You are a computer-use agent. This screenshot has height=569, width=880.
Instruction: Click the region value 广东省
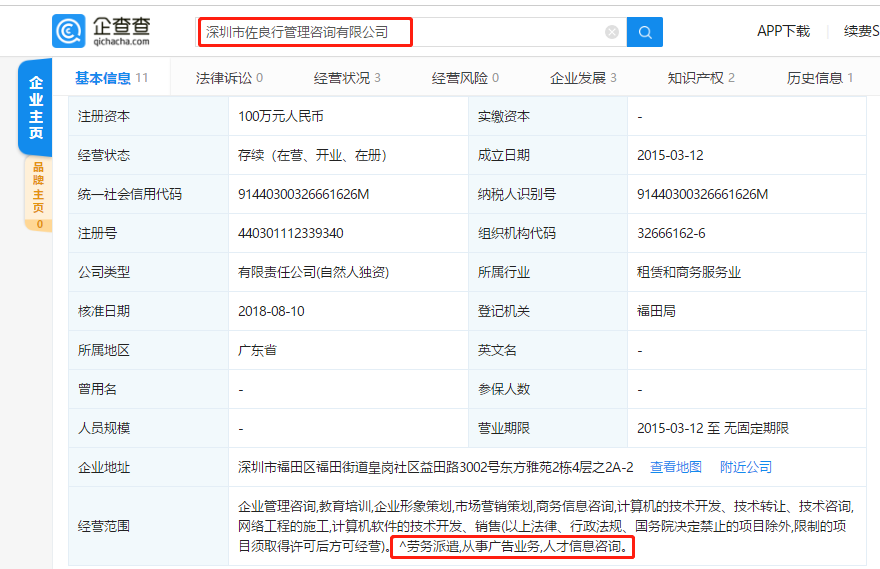(x=257, y=350)
